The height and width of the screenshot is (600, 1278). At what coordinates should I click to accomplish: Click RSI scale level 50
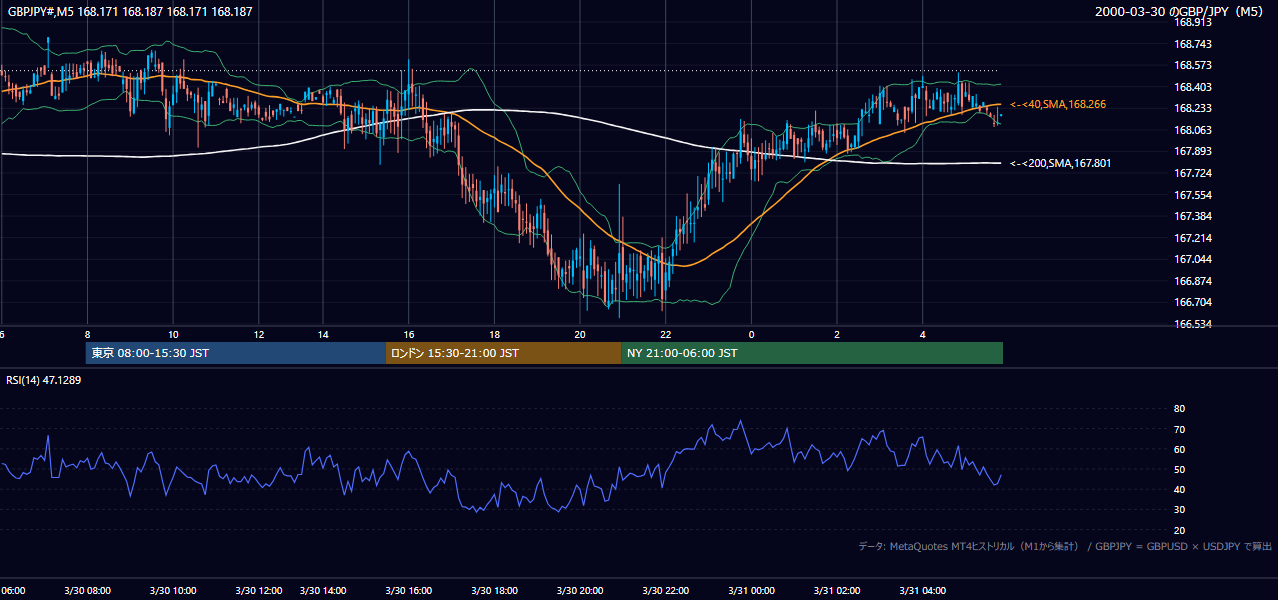[1180, 469]
